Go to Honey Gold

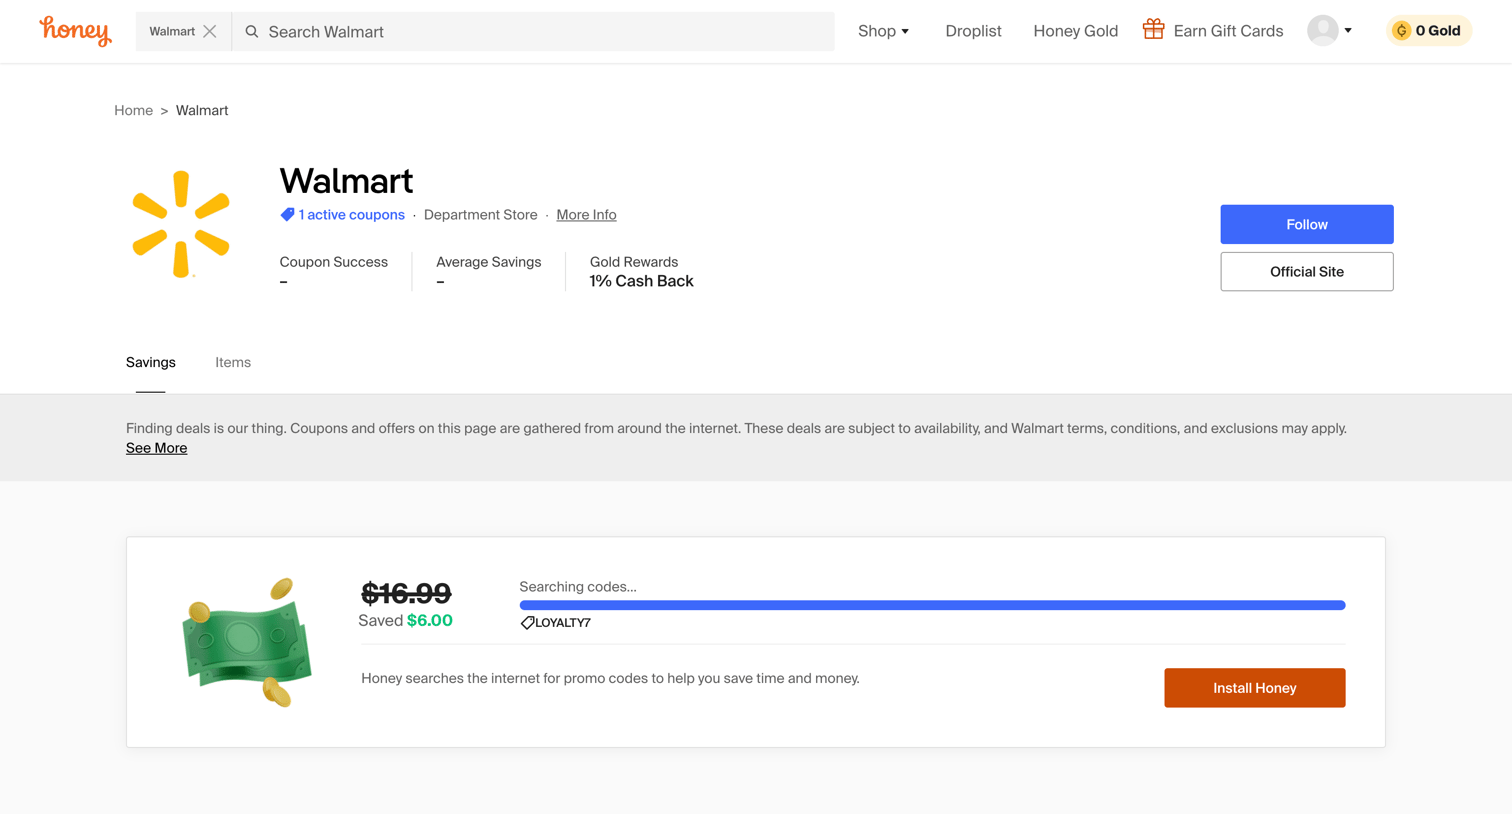(x=1075, y=31)
